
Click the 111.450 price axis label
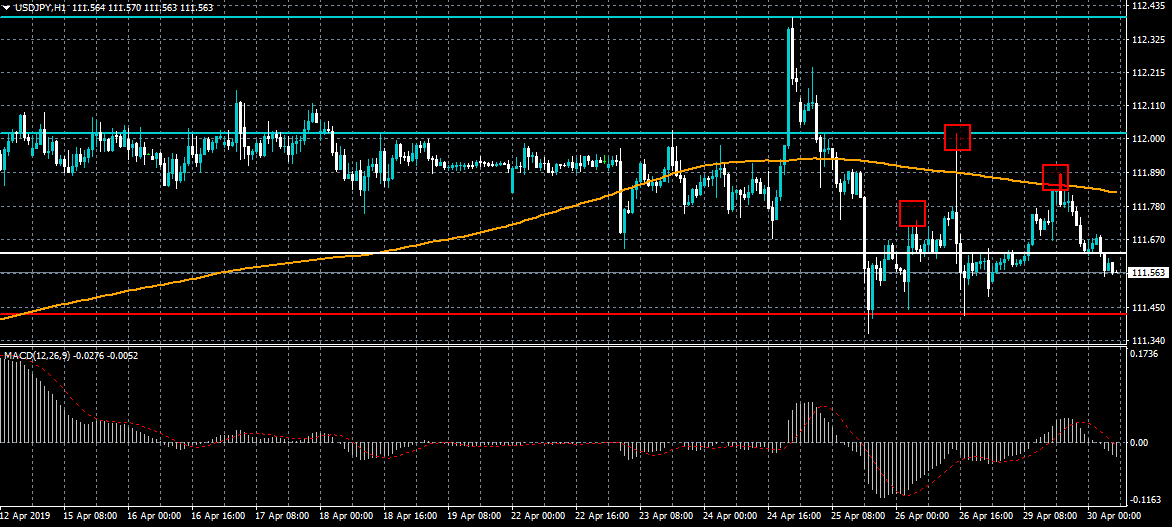coord(1150,307)
